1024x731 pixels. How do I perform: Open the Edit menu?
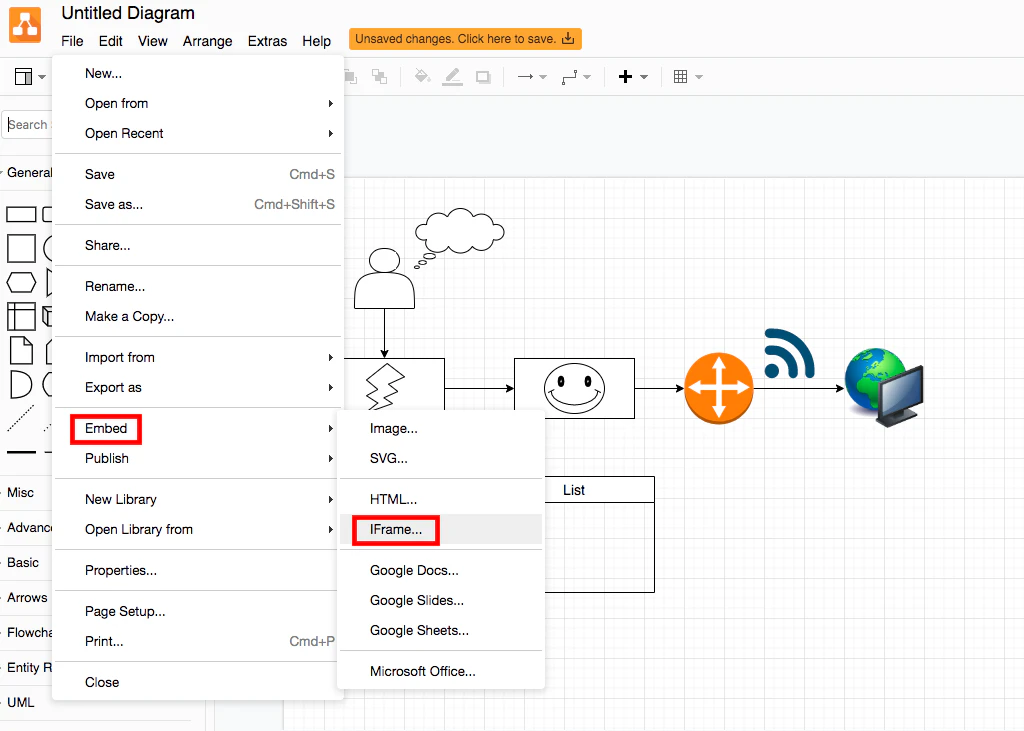pos(110,41)
